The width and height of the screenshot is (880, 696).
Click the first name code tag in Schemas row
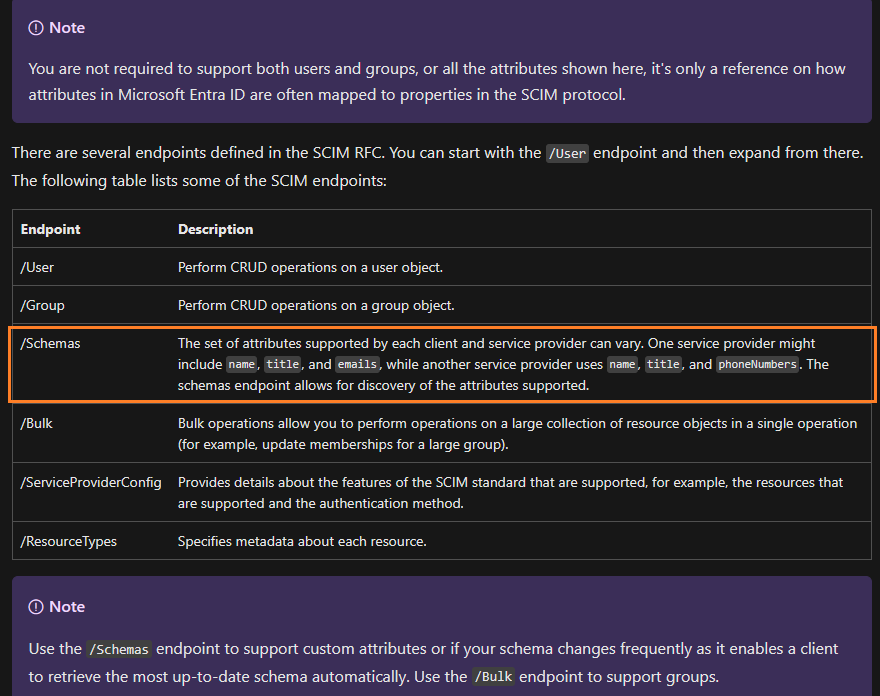coord(241,364)
